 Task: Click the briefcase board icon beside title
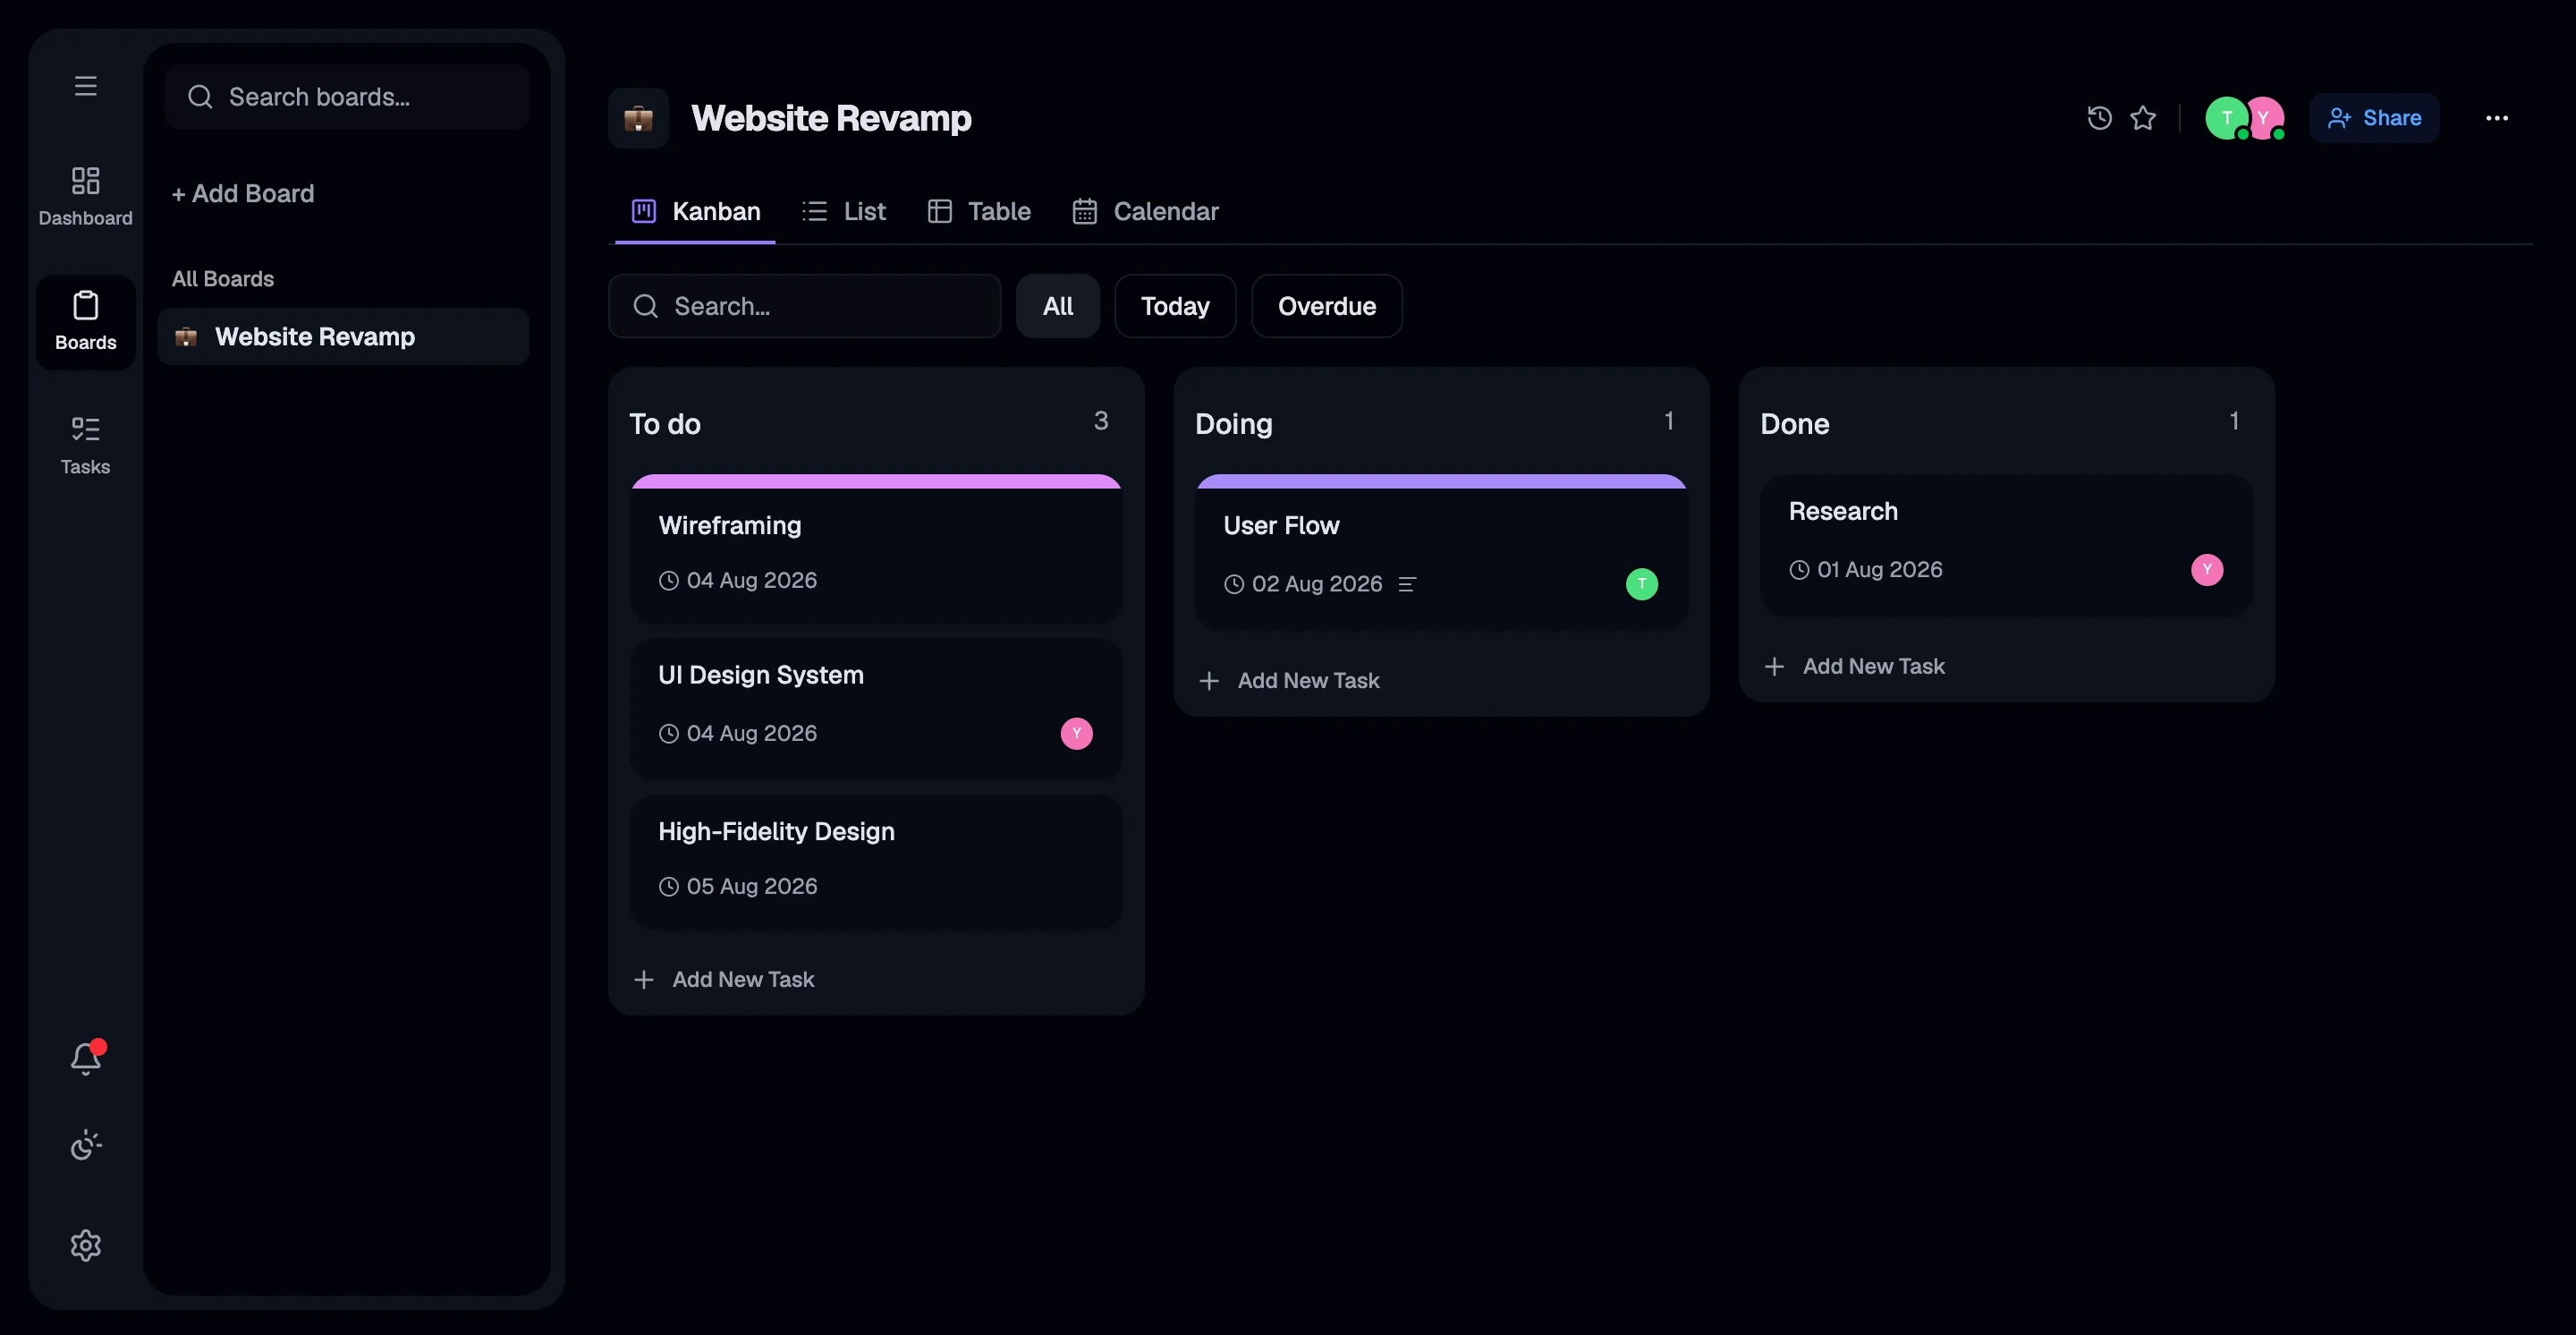tap(638, 118)
